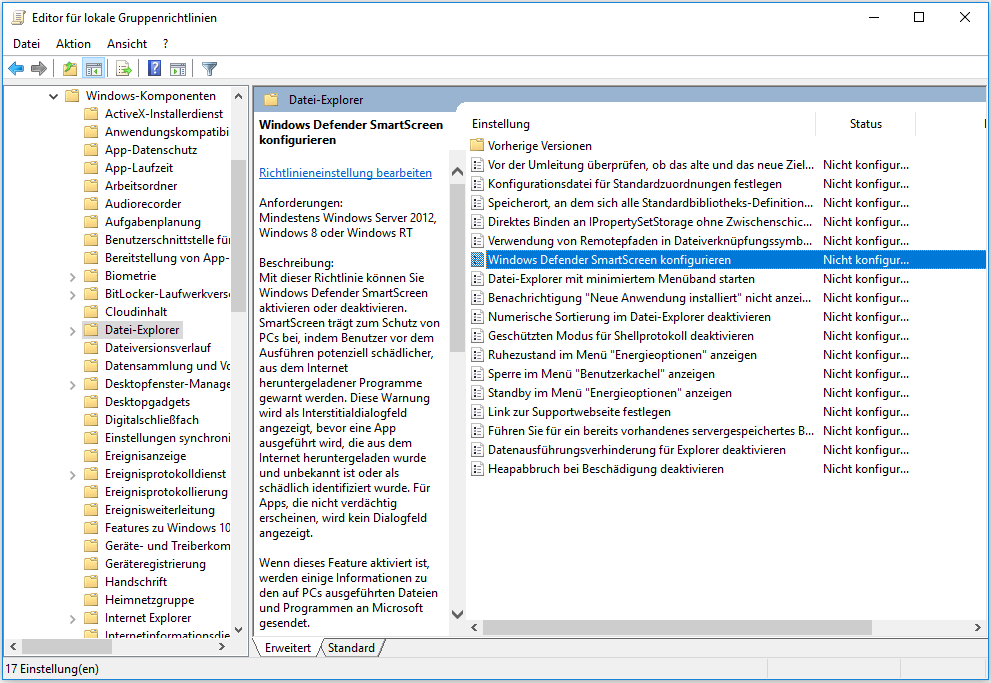Select the Digitalschließfach tree item

coord(152,420)
